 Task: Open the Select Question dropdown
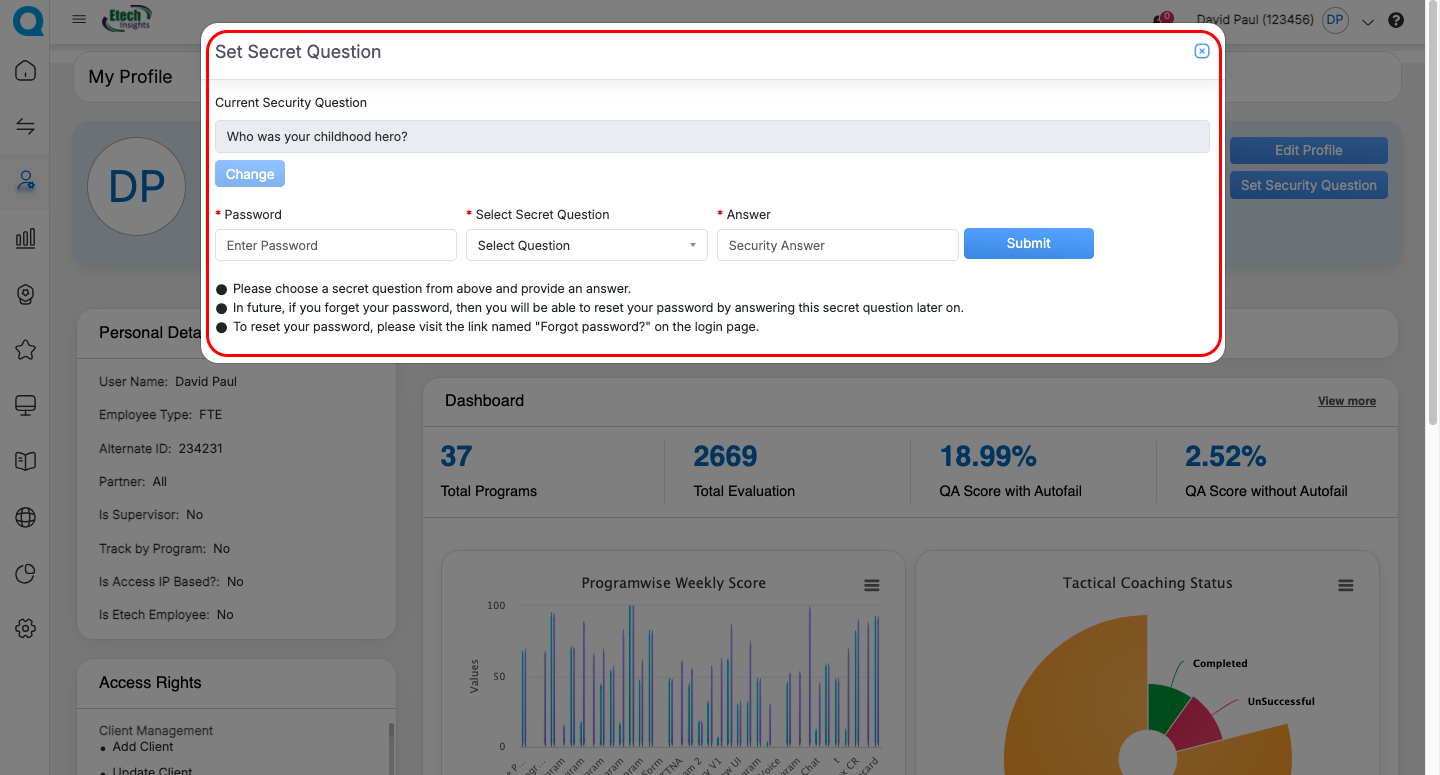pyautogui.click(x=586, y=245)
